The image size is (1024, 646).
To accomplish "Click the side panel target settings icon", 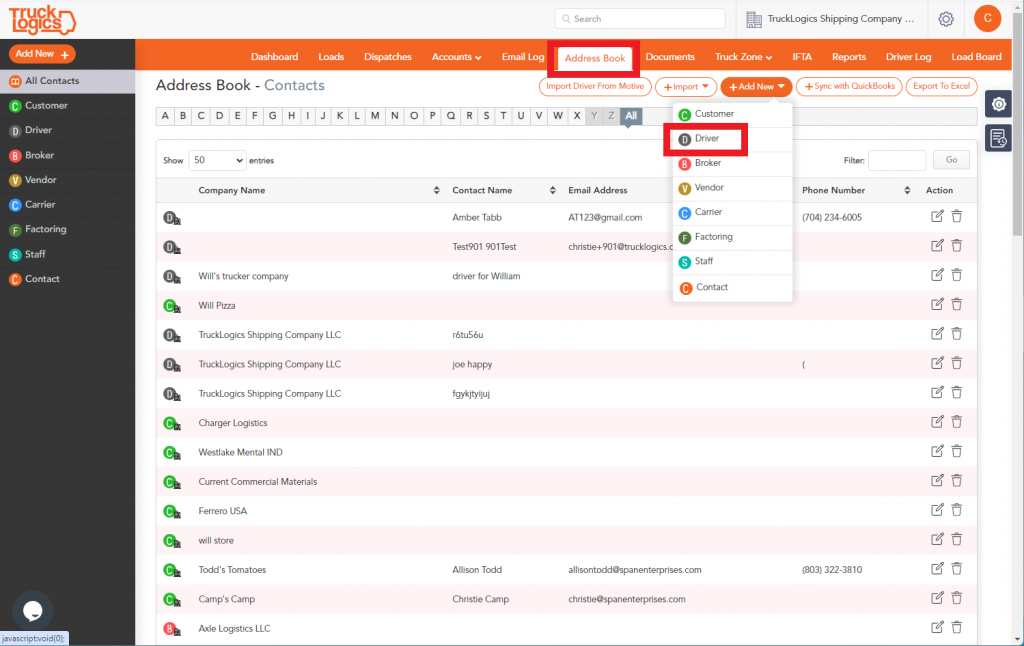I will coord(999,105).
